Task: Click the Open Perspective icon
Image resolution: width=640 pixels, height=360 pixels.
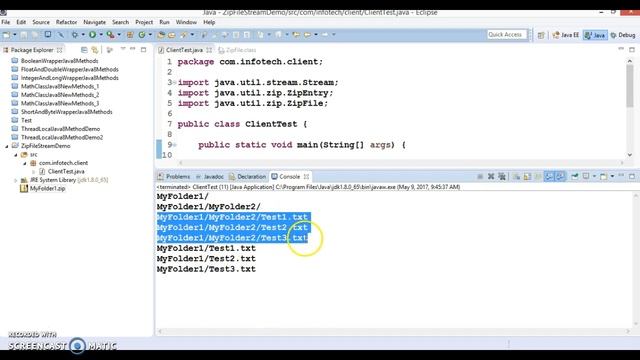Action: [x=541, y=35]
